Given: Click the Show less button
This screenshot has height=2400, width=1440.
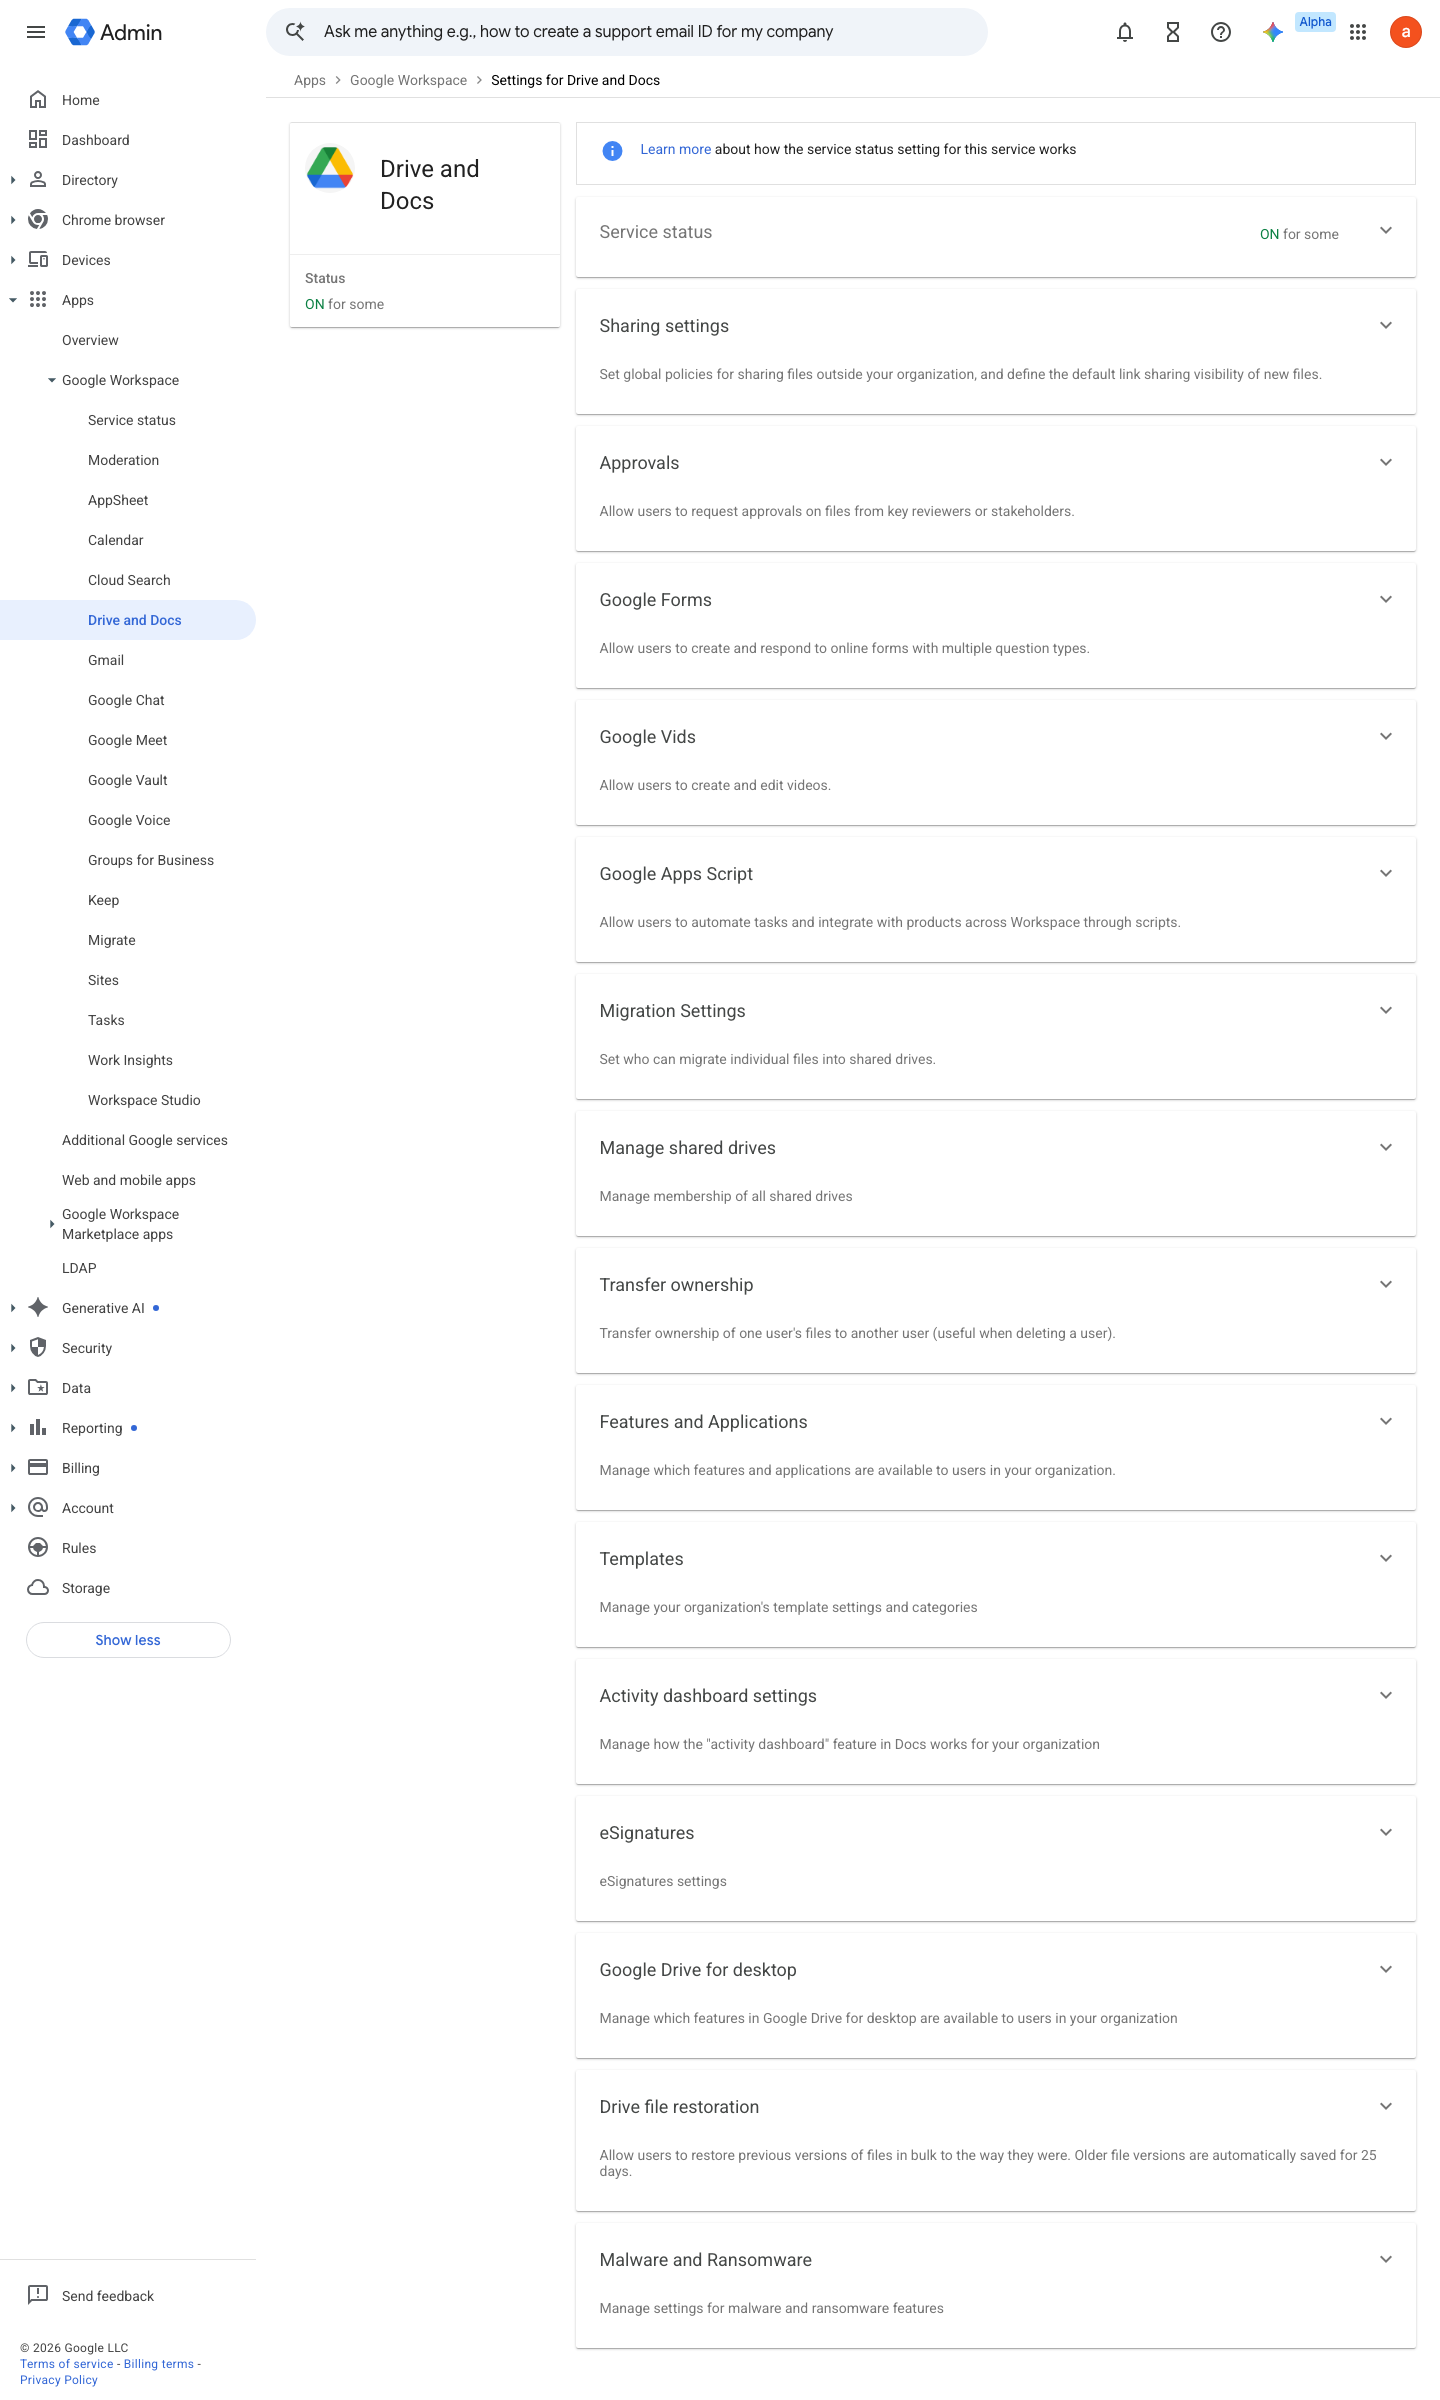Looking at the screenshot, I should tap(128, 1640).
